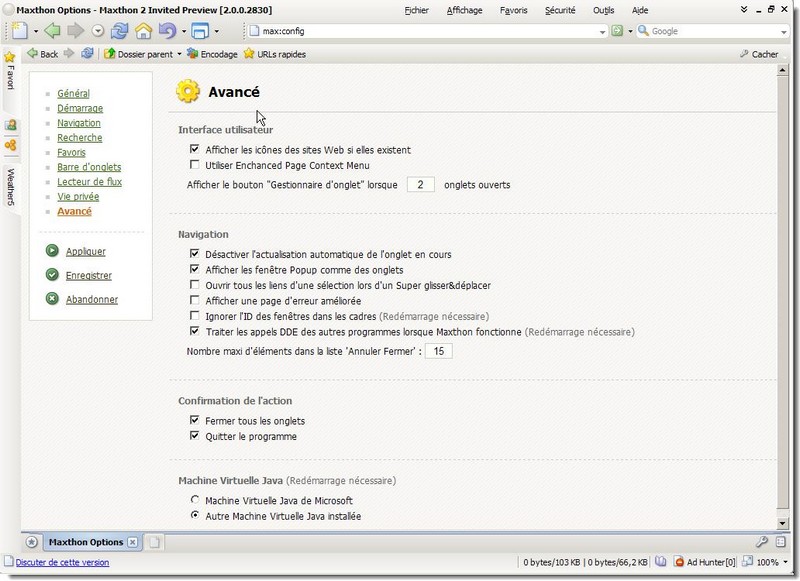Enable Utiliser Enchanced Page Context Menu

[x=194, y=164]
